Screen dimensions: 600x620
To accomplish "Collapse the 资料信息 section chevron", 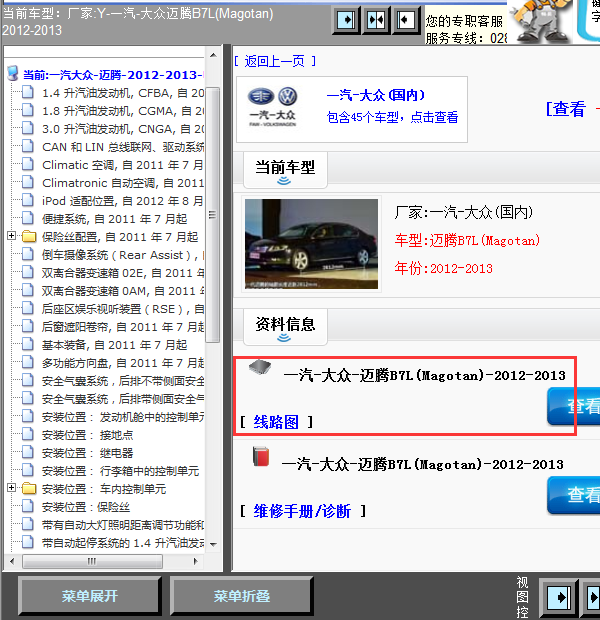I will point(284,338).
